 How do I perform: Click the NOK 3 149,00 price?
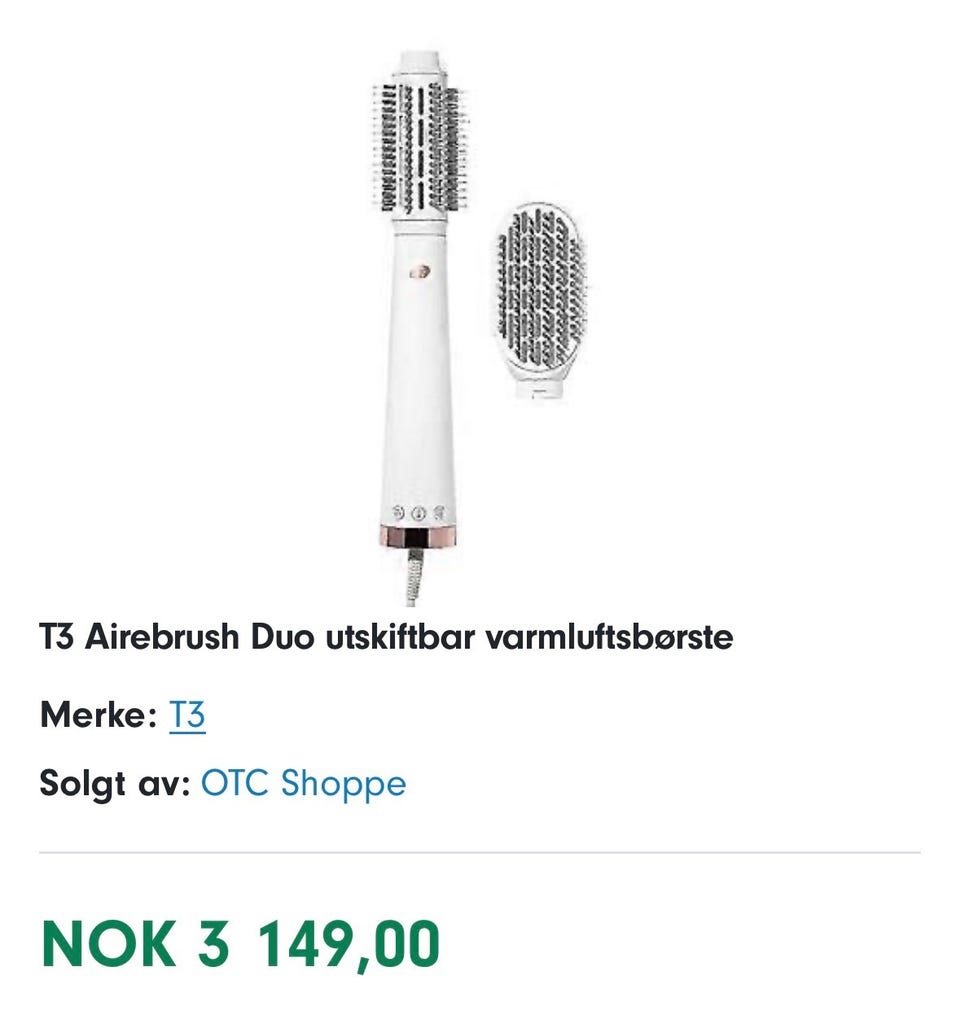click(240, 945)
